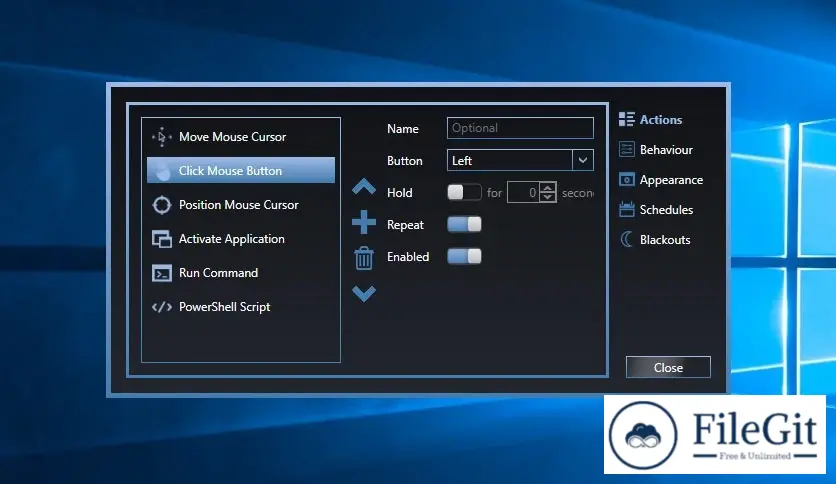The width and height of the screenshot is (836, 484).
Task: Turn off the Repeat switch
Action: 464,224
